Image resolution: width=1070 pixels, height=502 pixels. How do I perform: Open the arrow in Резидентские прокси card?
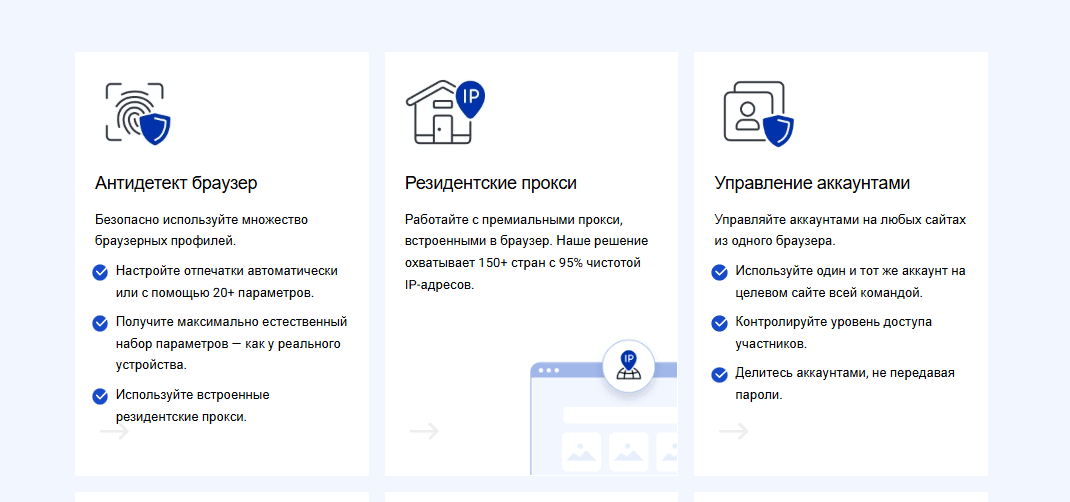click(424, 431)
